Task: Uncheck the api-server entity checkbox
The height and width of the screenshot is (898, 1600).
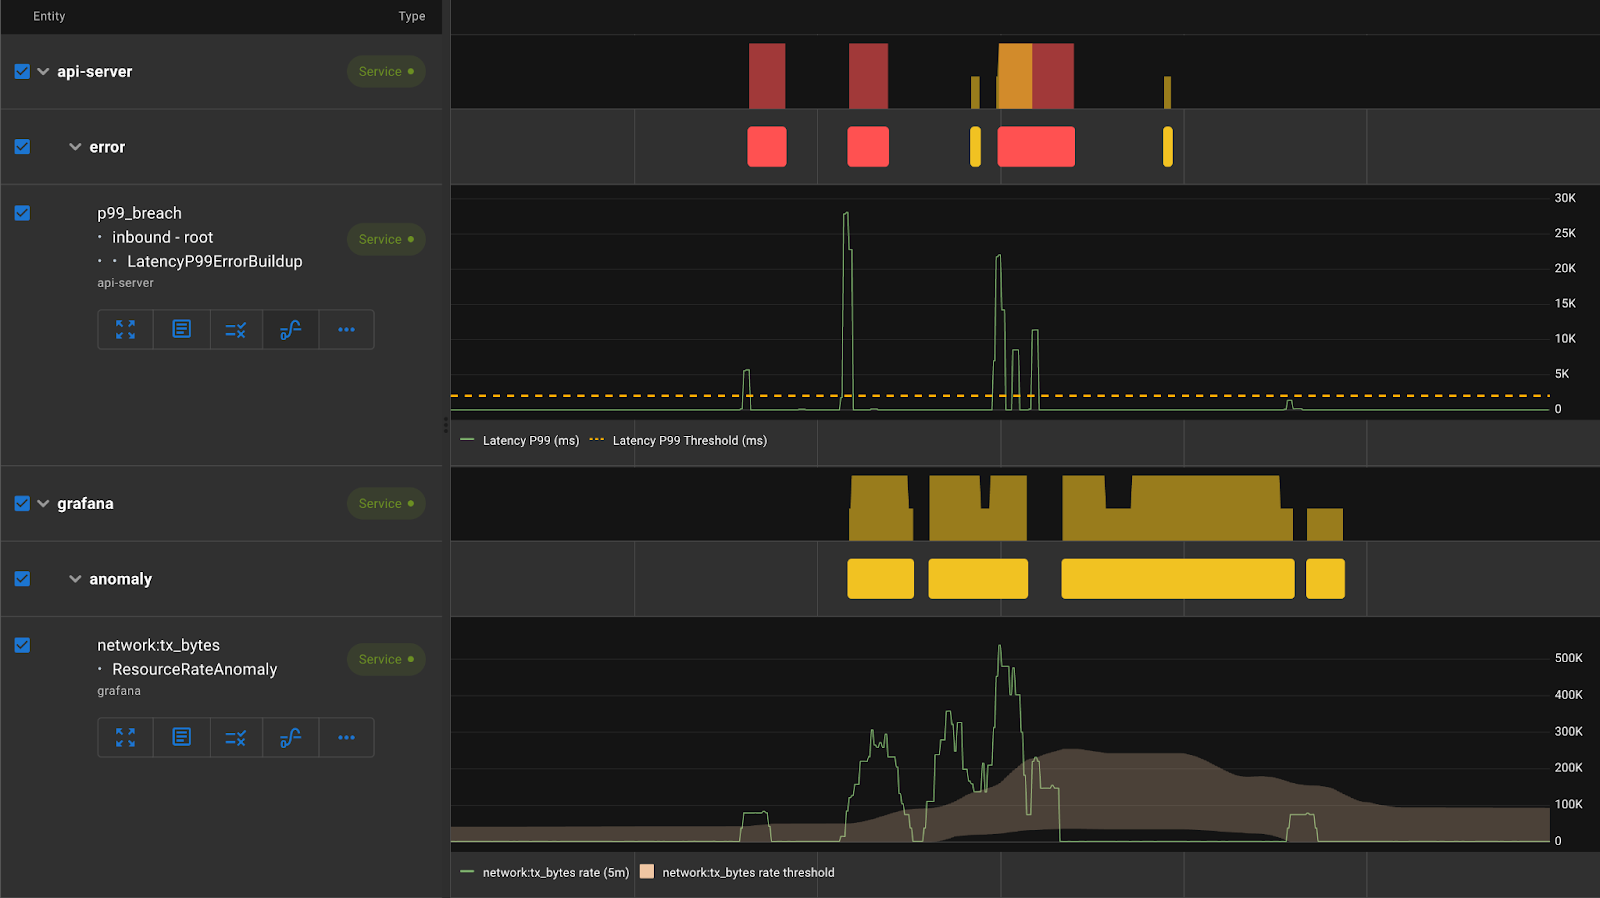Action: [x=22, y=71]
